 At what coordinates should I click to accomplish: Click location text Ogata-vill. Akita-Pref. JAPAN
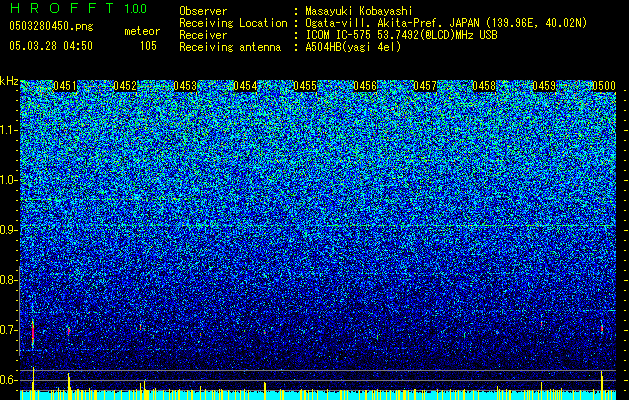tap(392, 23)
